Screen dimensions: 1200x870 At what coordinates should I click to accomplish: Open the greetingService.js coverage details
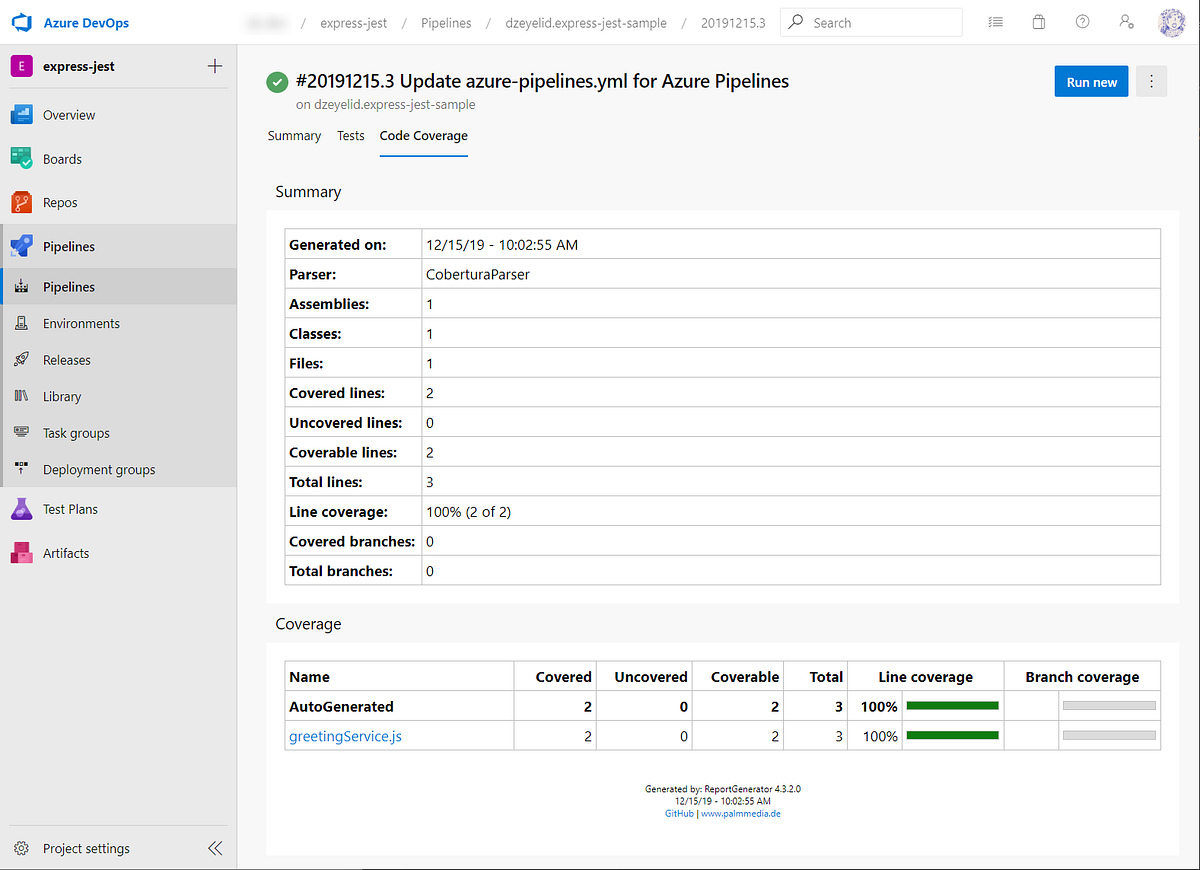click(x=347, y=736)
